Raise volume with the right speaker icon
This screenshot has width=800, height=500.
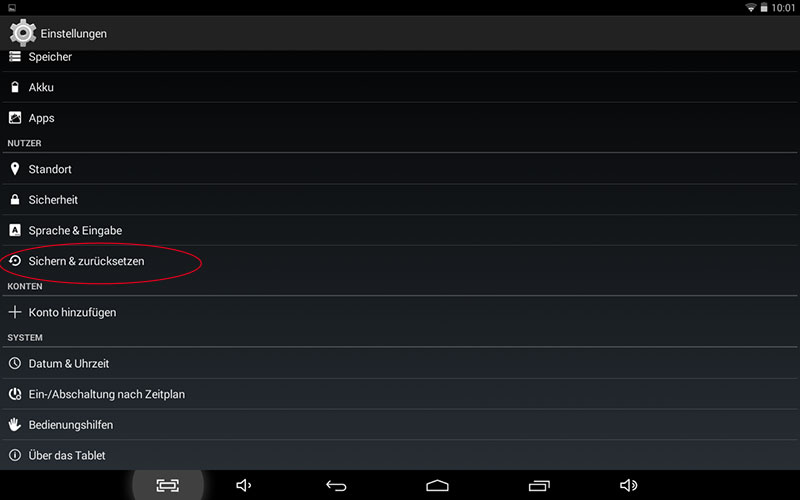[629, 485]
